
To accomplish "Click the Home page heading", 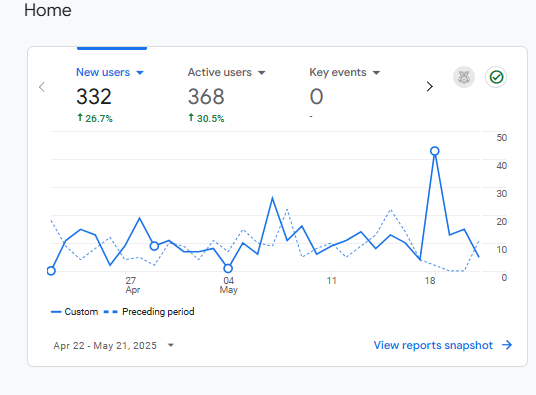I will [48, 10].
